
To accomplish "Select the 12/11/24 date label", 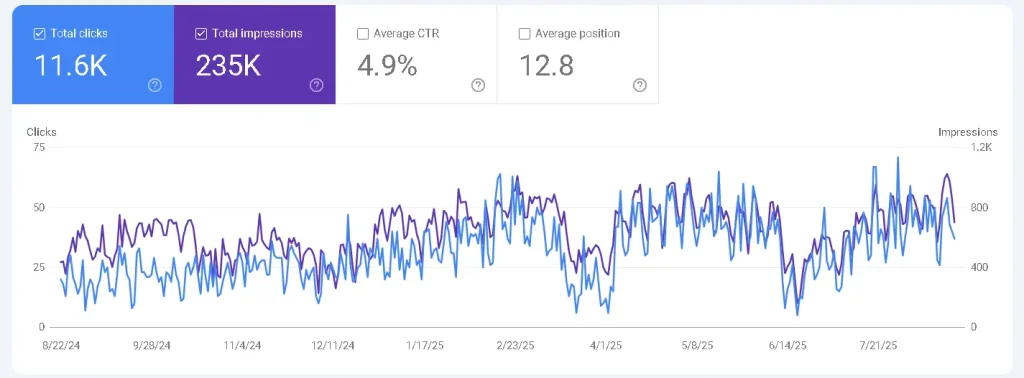I will coord(333,345).
